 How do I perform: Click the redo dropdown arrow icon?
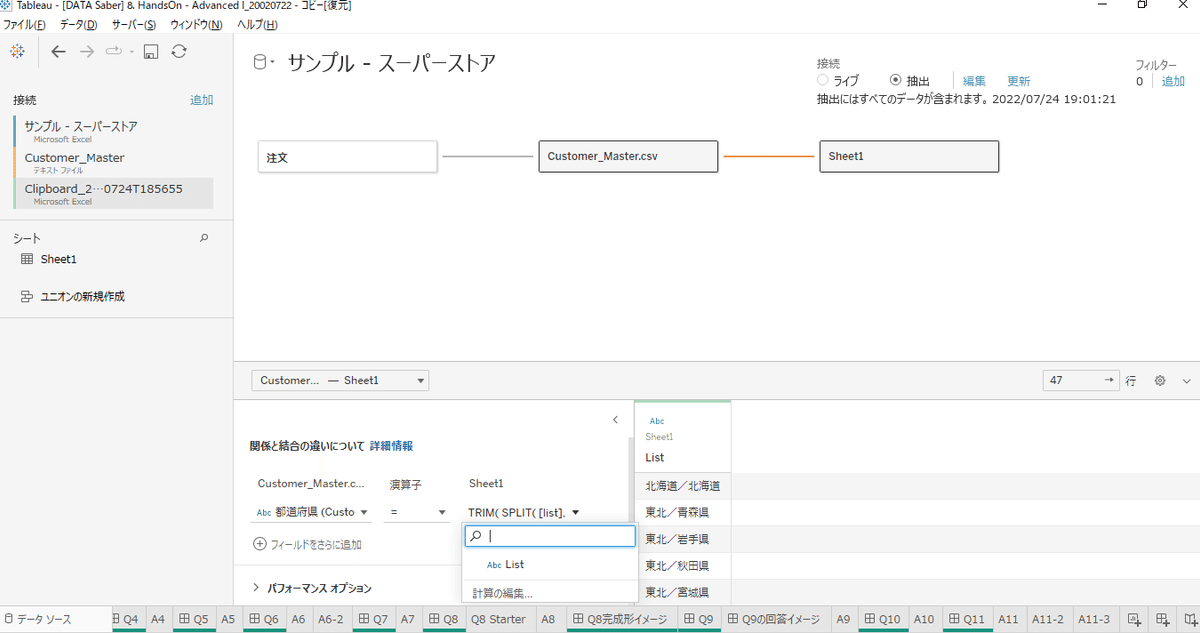tap(131, 52)
